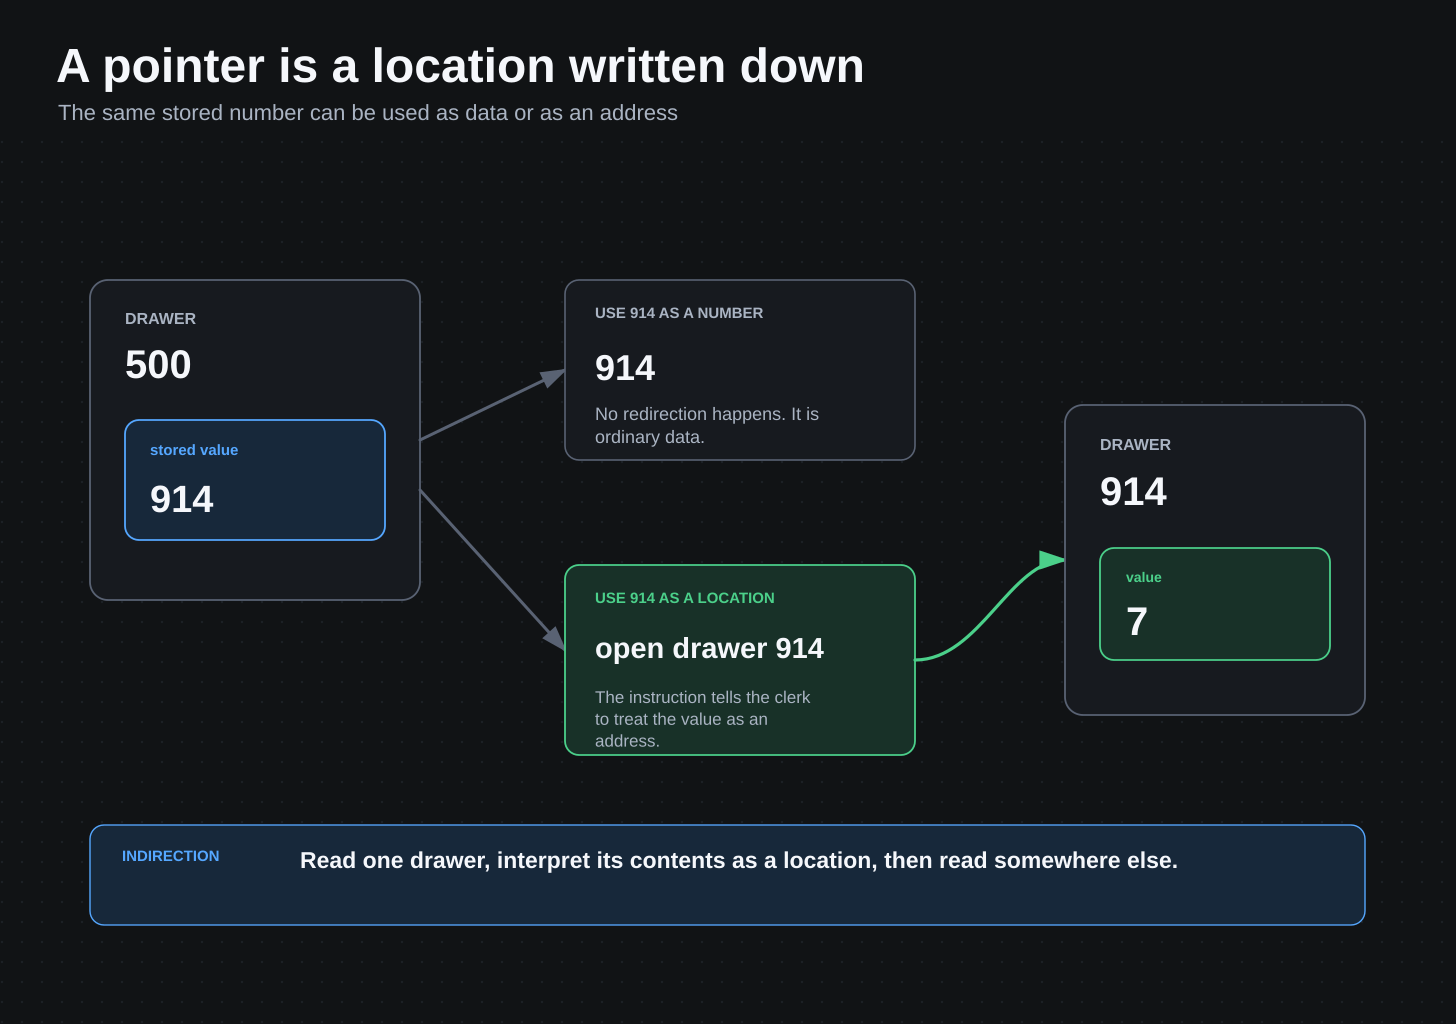Click the "USE 914 AS A NUMBER" heading
The image size is (1456, 1024).
pyautogui.click(x=679, y=313)
